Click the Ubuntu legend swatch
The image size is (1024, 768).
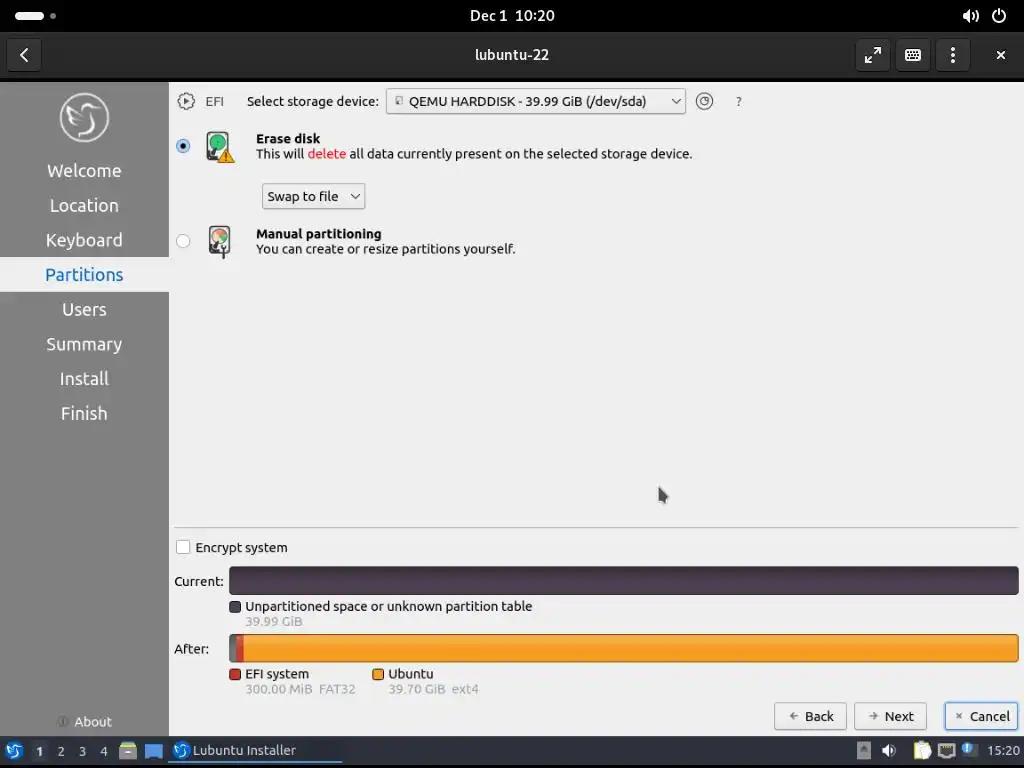coord(378,674)
